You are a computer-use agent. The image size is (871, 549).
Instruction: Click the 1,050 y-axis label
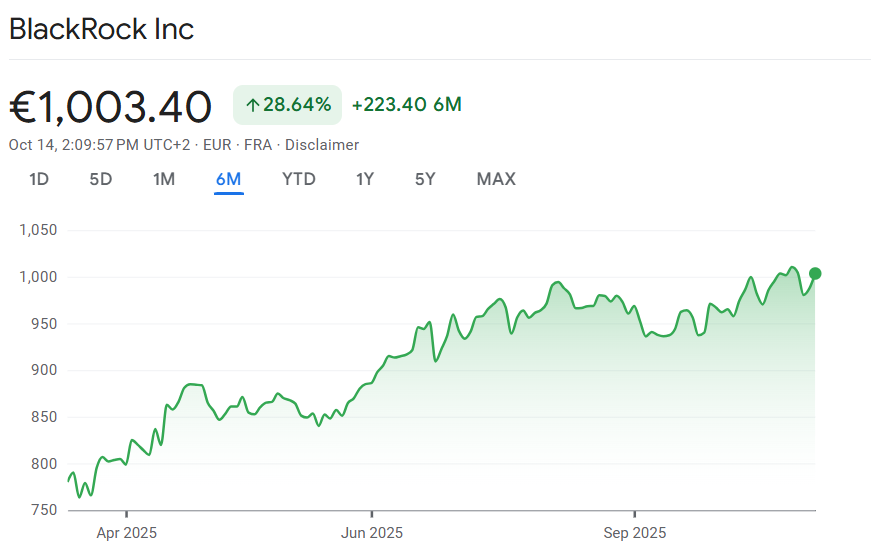(38, 230)
